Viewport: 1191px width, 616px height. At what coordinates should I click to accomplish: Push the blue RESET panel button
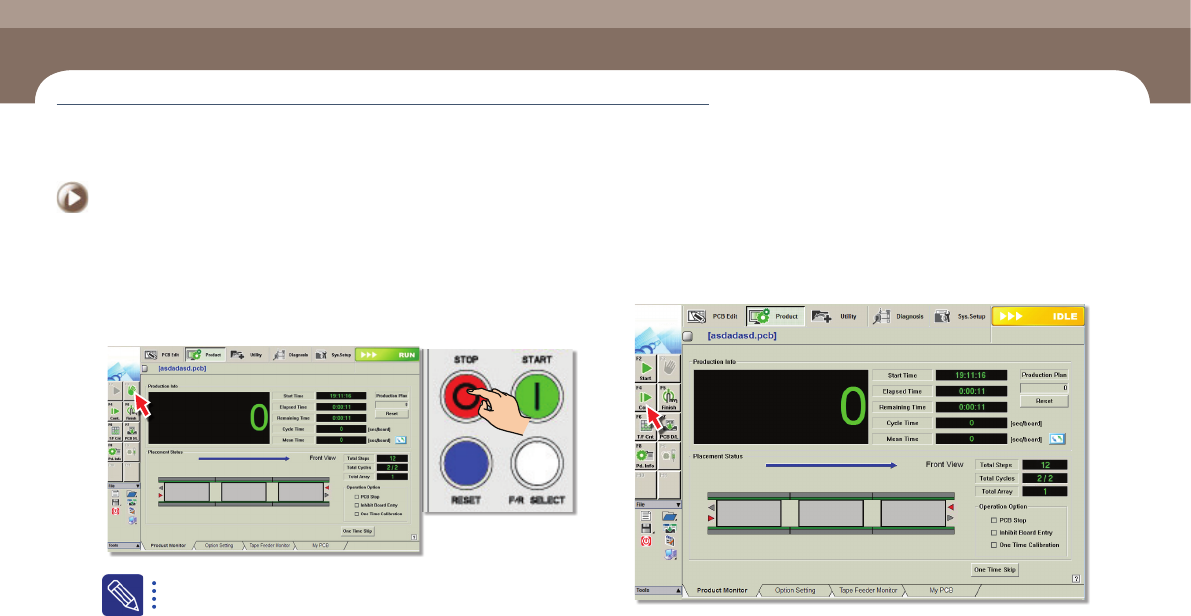tap(466, 463)
